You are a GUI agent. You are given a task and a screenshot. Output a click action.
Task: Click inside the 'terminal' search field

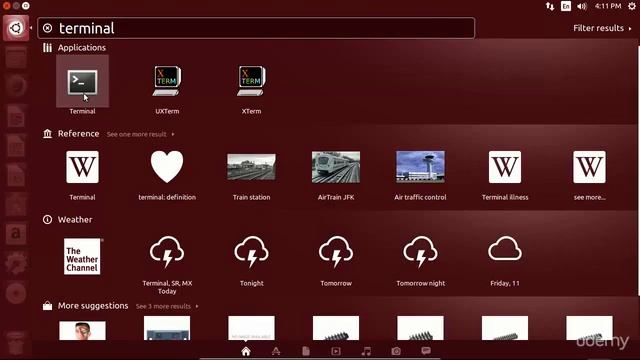pyautogui.click(x=256, y=28)
